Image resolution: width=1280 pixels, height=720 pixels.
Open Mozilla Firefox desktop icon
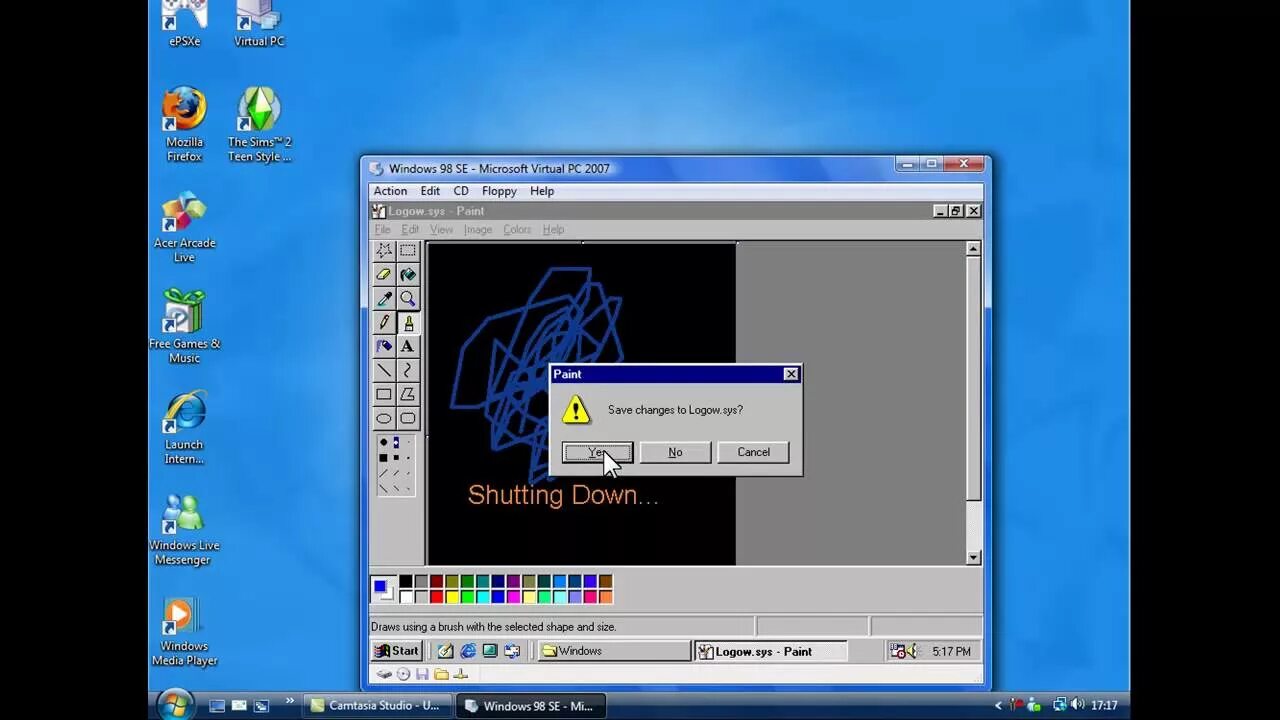(184, 125)
